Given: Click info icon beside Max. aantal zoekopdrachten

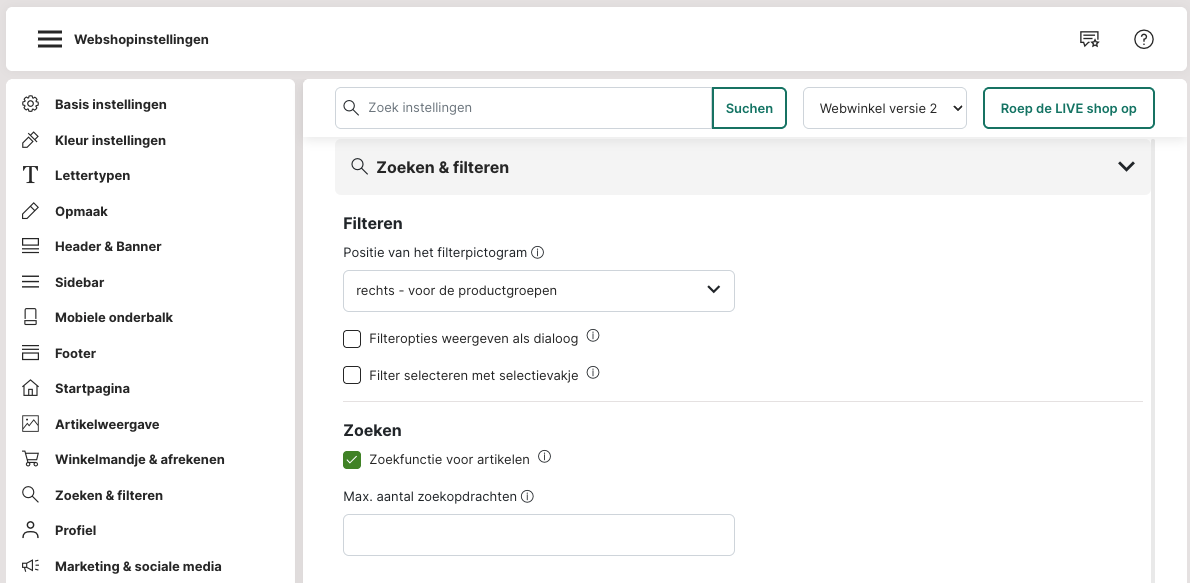Looking at the screenshot, I should [528, 497].
